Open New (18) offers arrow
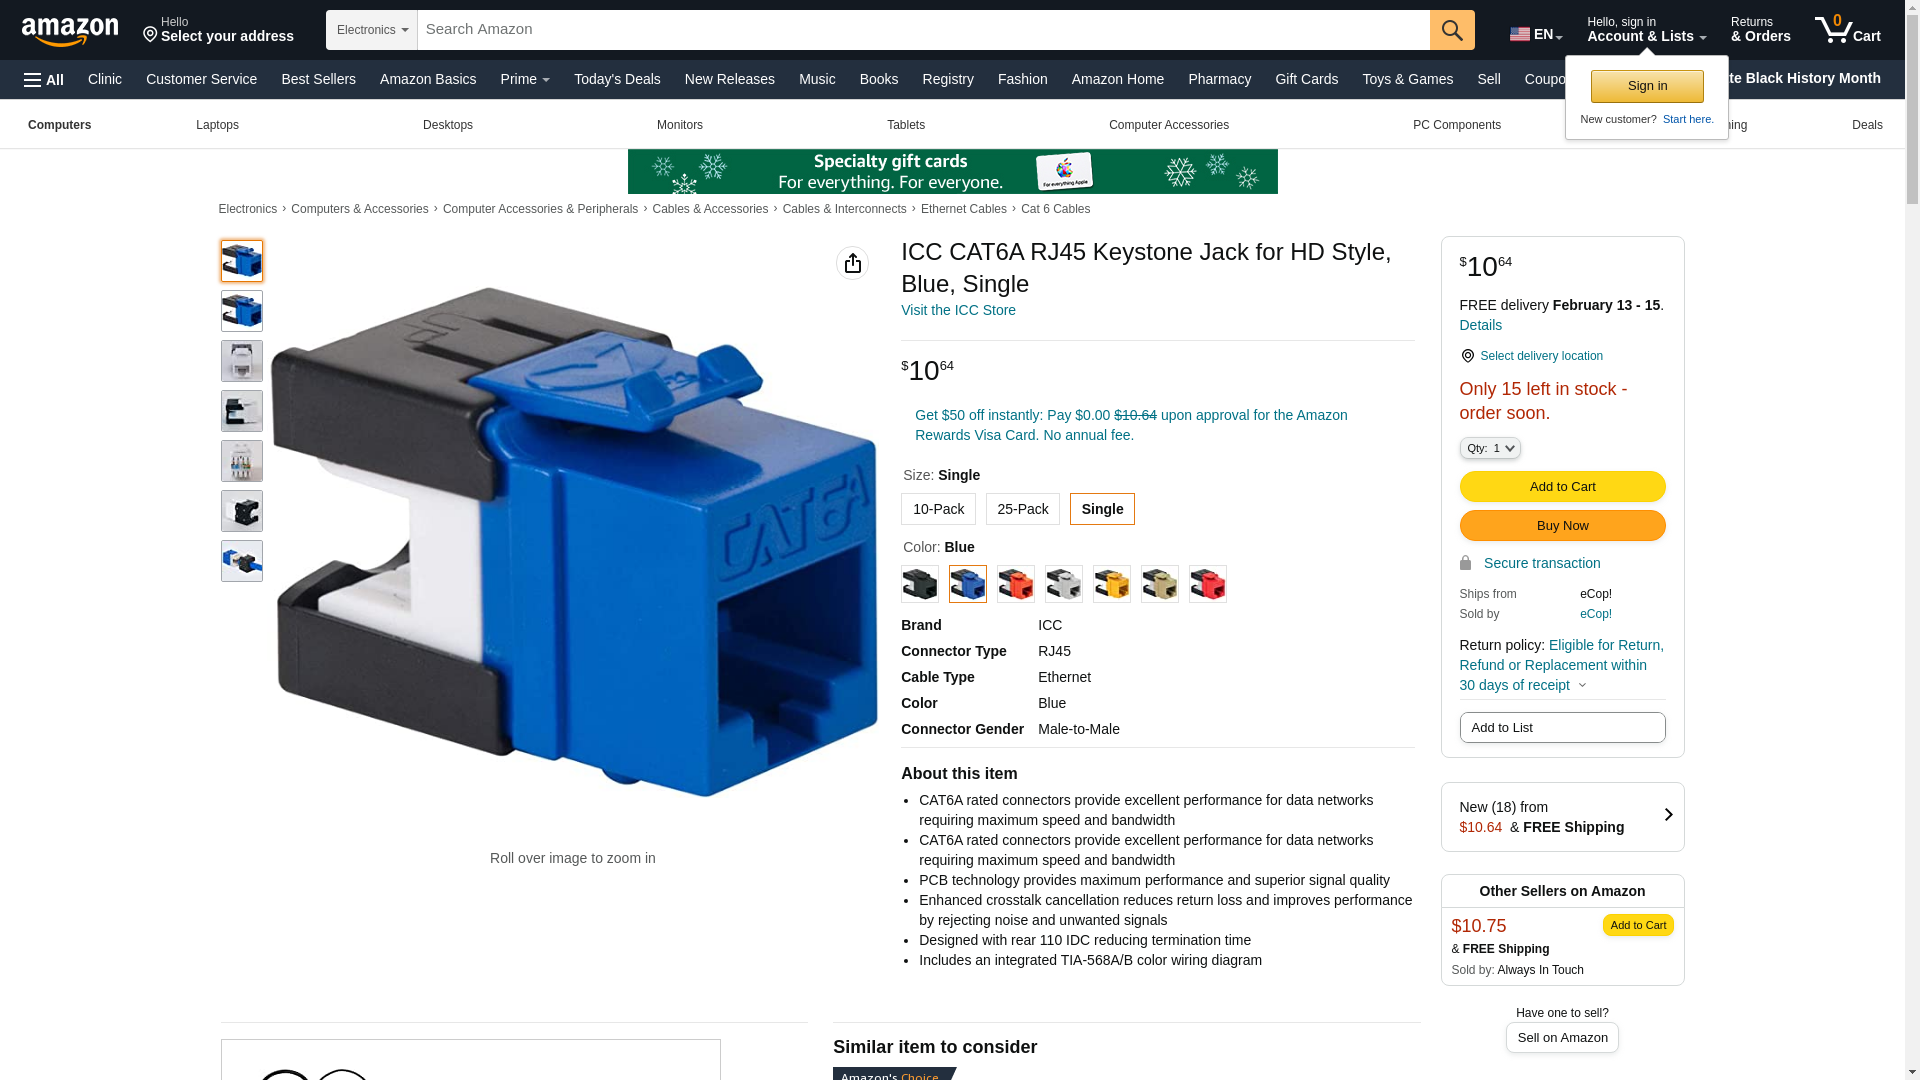This screenshot has width=1920, height=1080. [1668, 815]
